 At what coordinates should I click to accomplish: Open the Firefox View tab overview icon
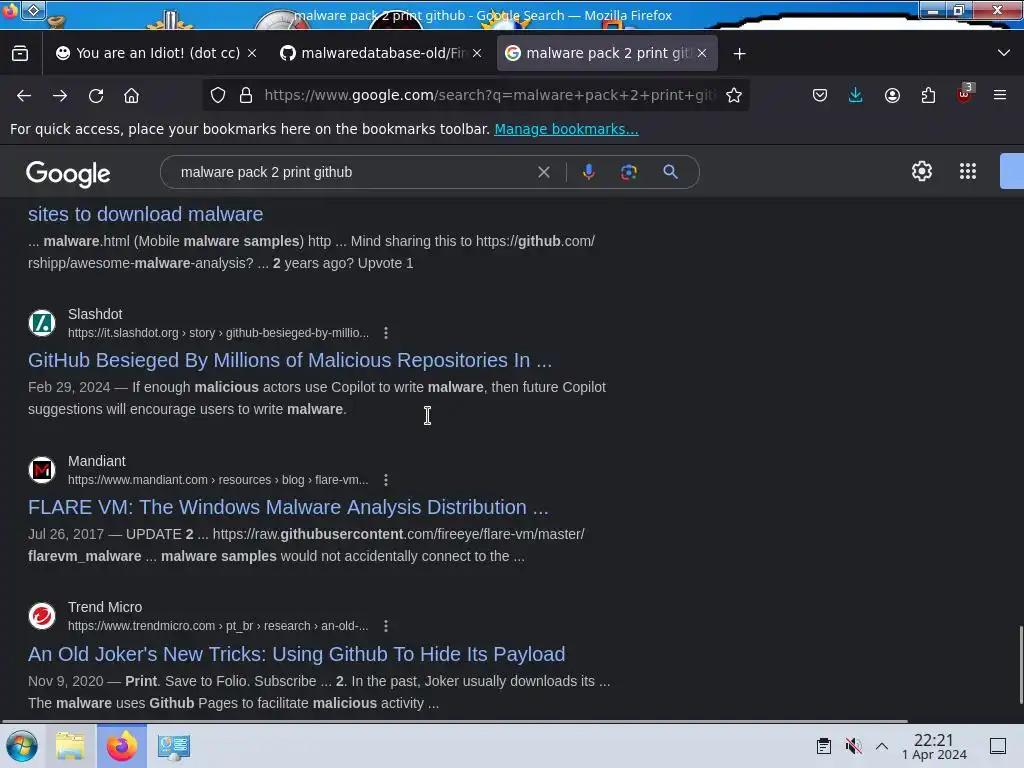[20, 54]
